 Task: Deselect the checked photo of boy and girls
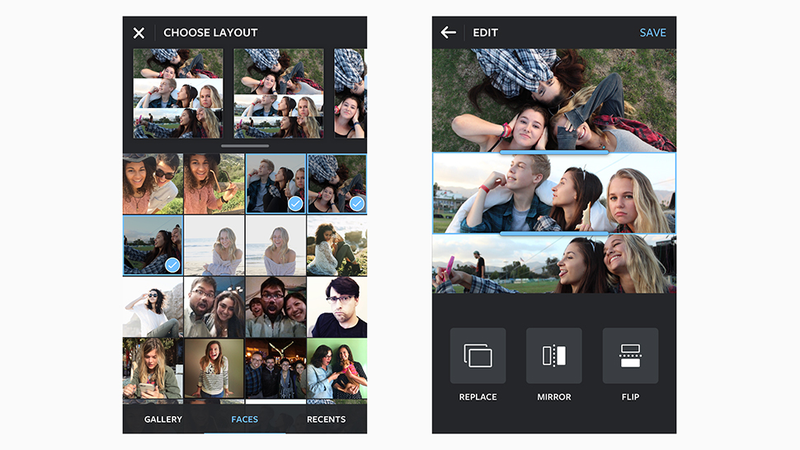point(276,184)
